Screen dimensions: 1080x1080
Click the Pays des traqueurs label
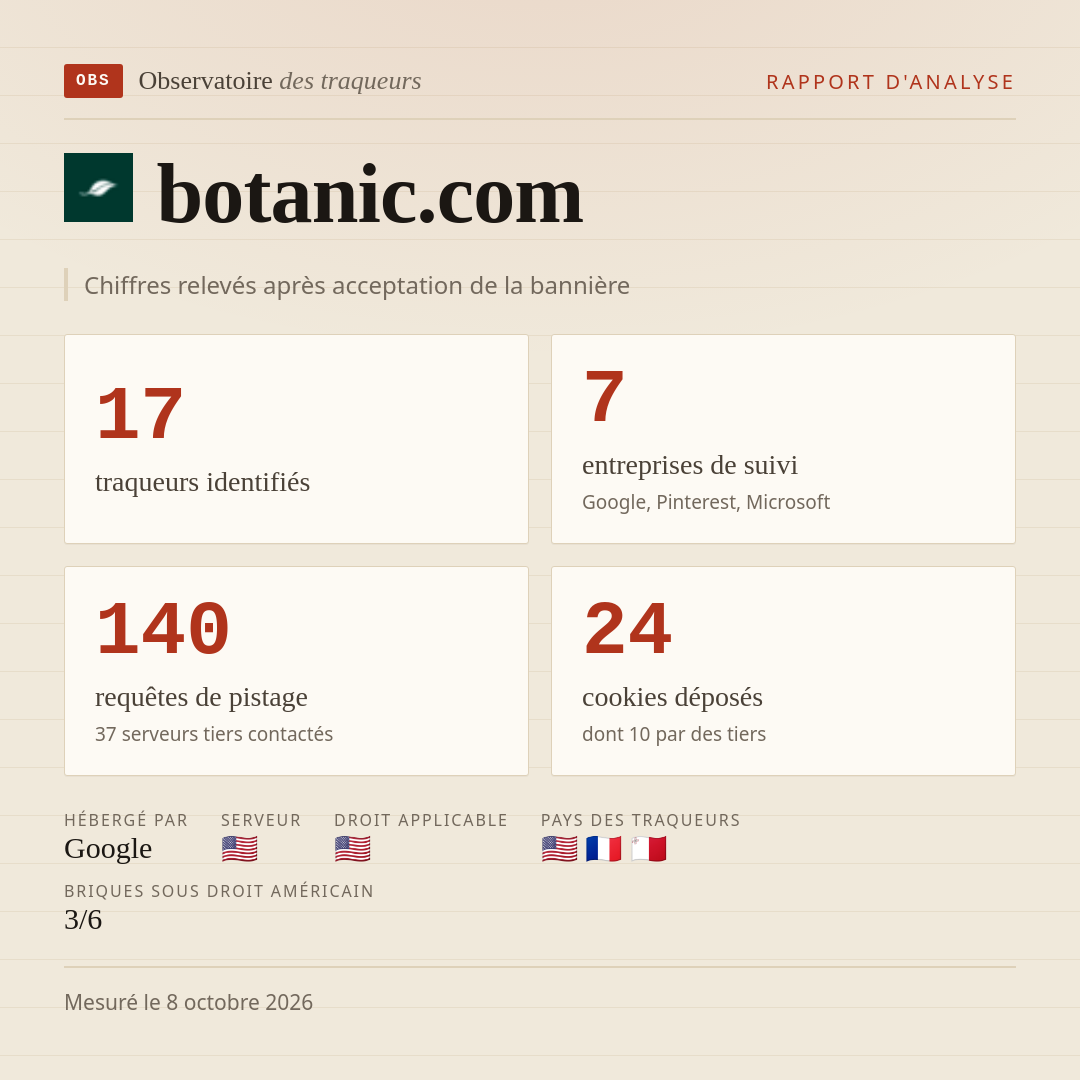click(x=641, y=820)
